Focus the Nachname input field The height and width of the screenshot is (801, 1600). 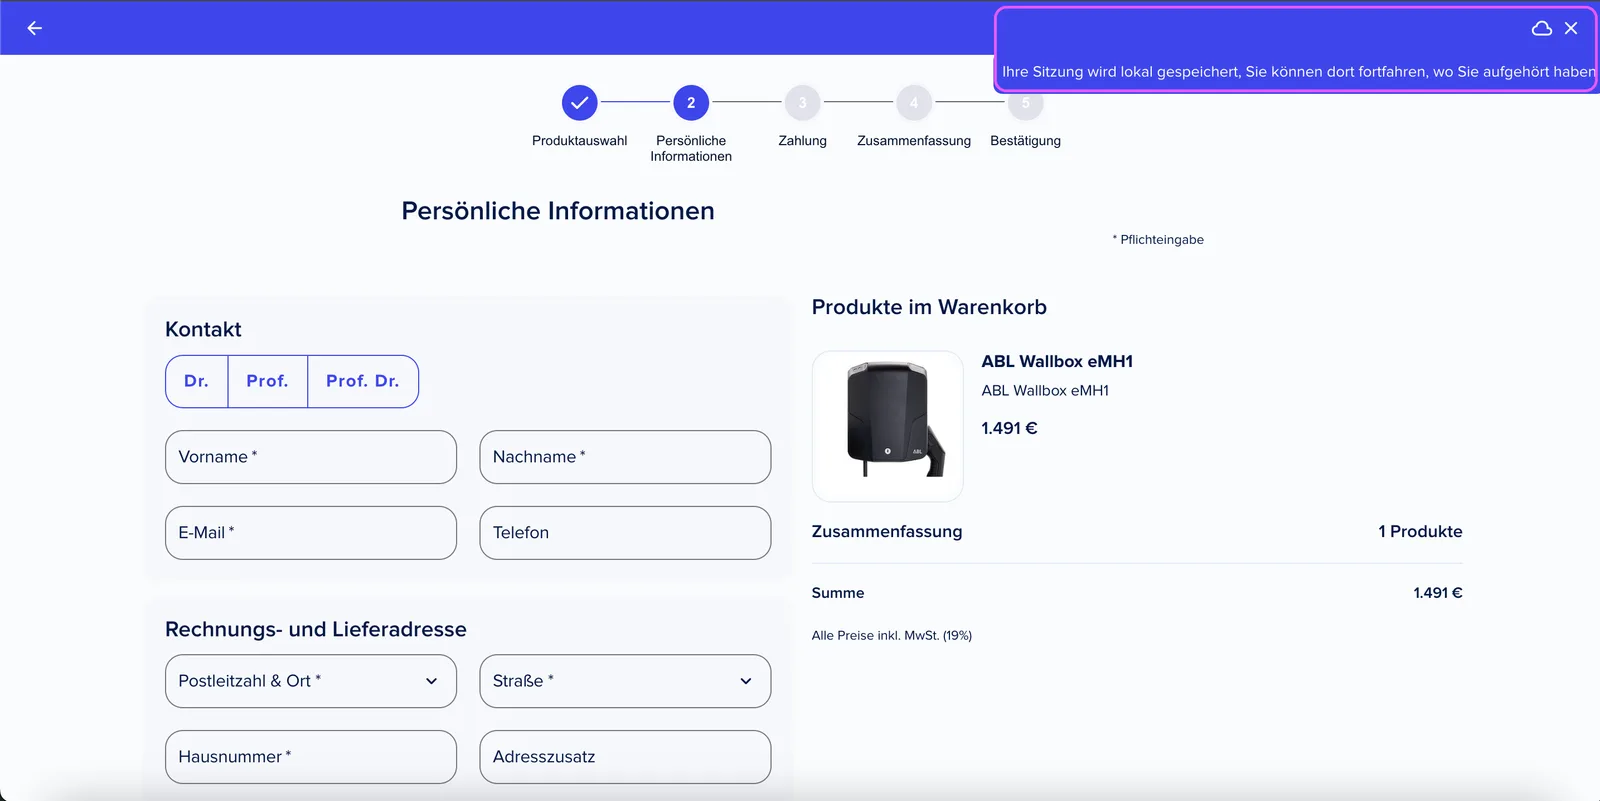pyautogui.click(x=625, y=457)
